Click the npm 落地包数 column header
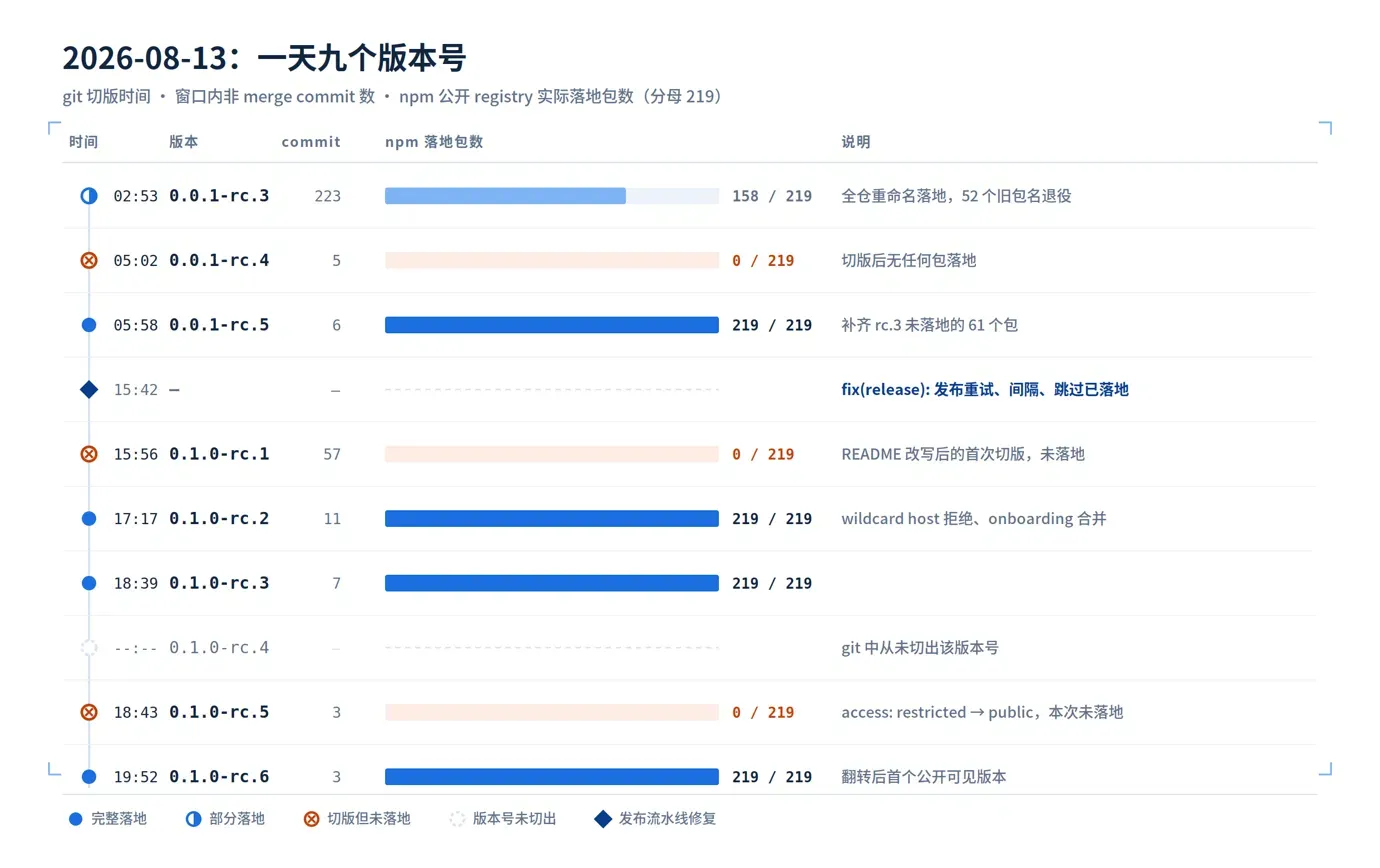Image resolution: width=1380 pixels, height=868 pixels. (x=434, y=142)
